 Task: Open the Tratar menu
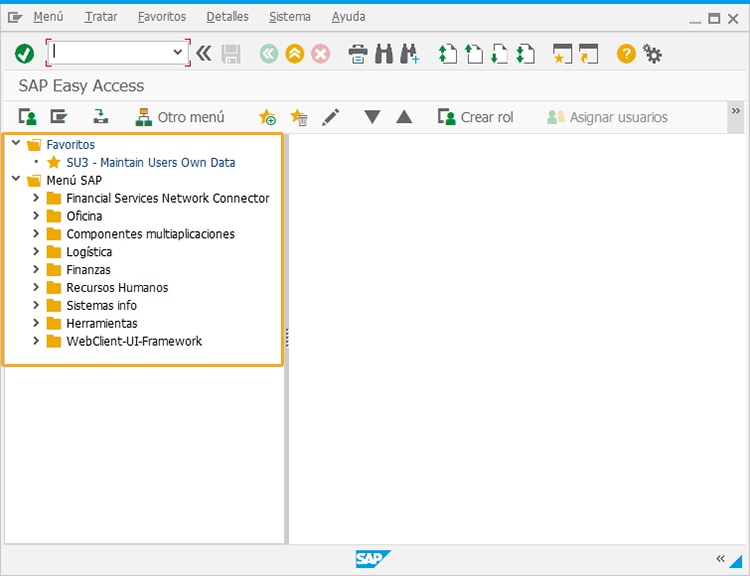(x=101, y=17)
